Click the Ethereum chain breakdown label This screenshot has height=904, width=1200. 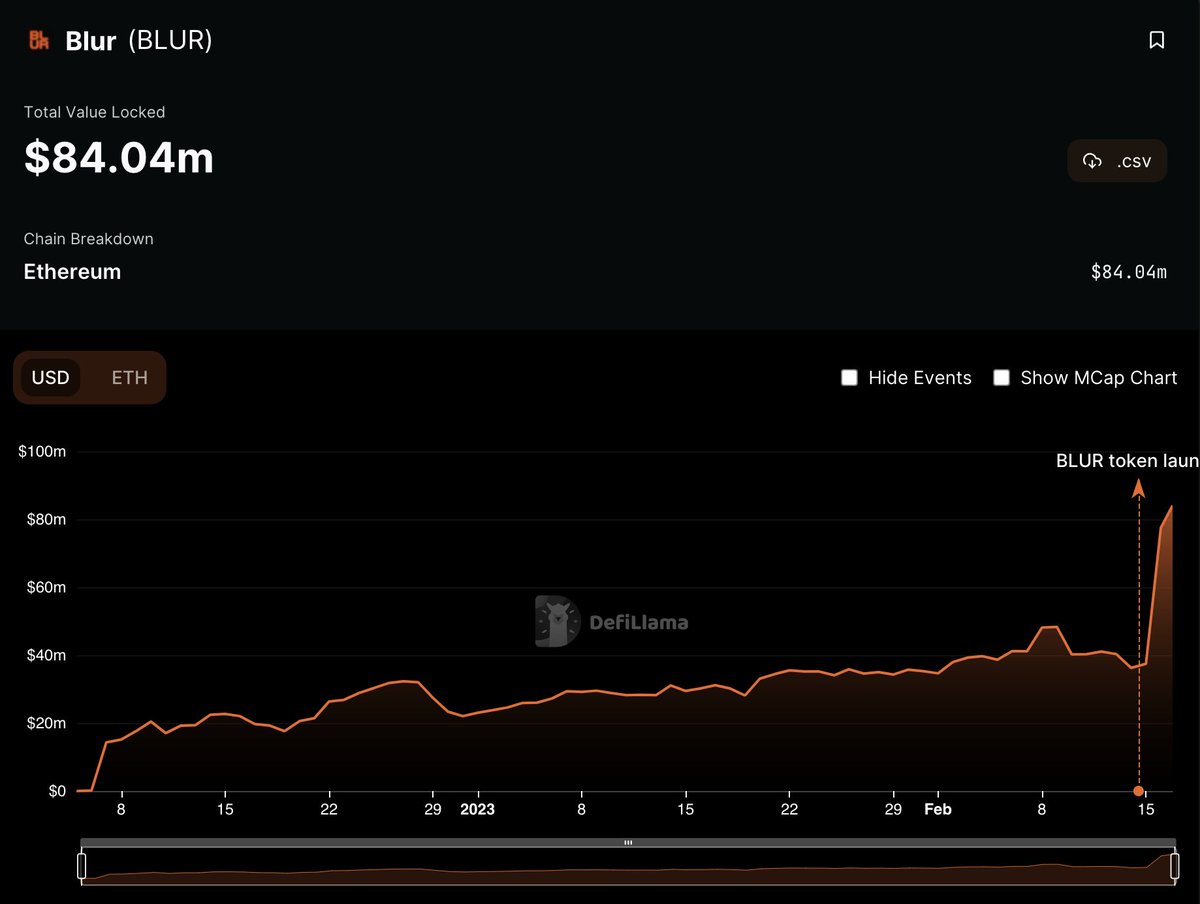point(72,272)
